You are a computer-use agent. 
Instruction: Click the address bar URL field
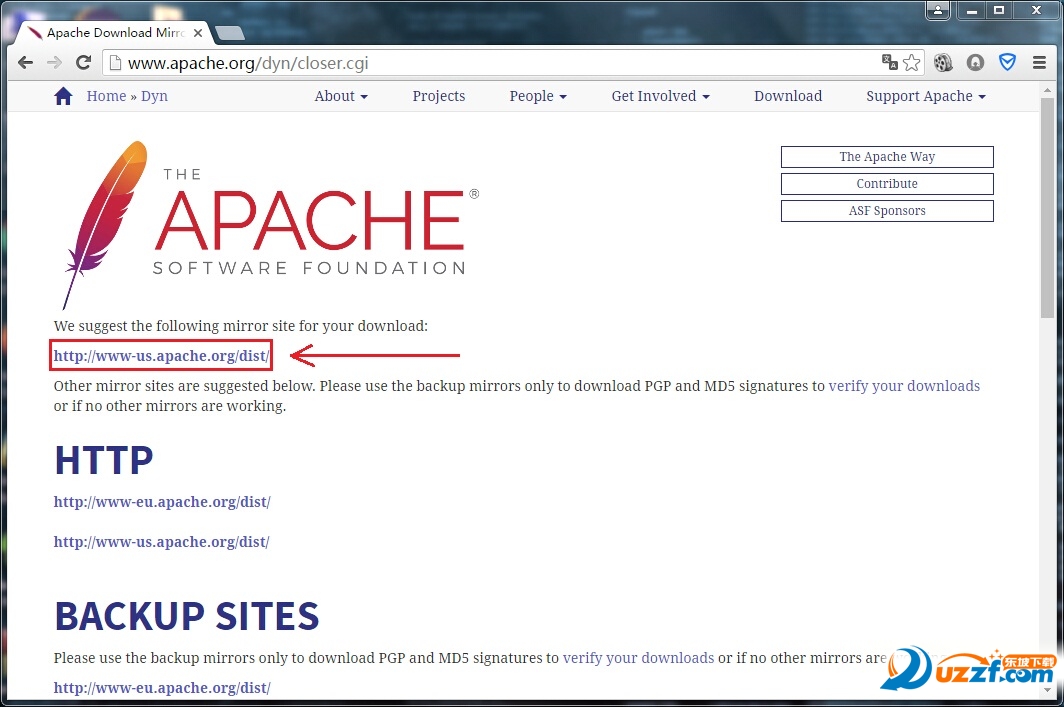[x=500, y=63]
